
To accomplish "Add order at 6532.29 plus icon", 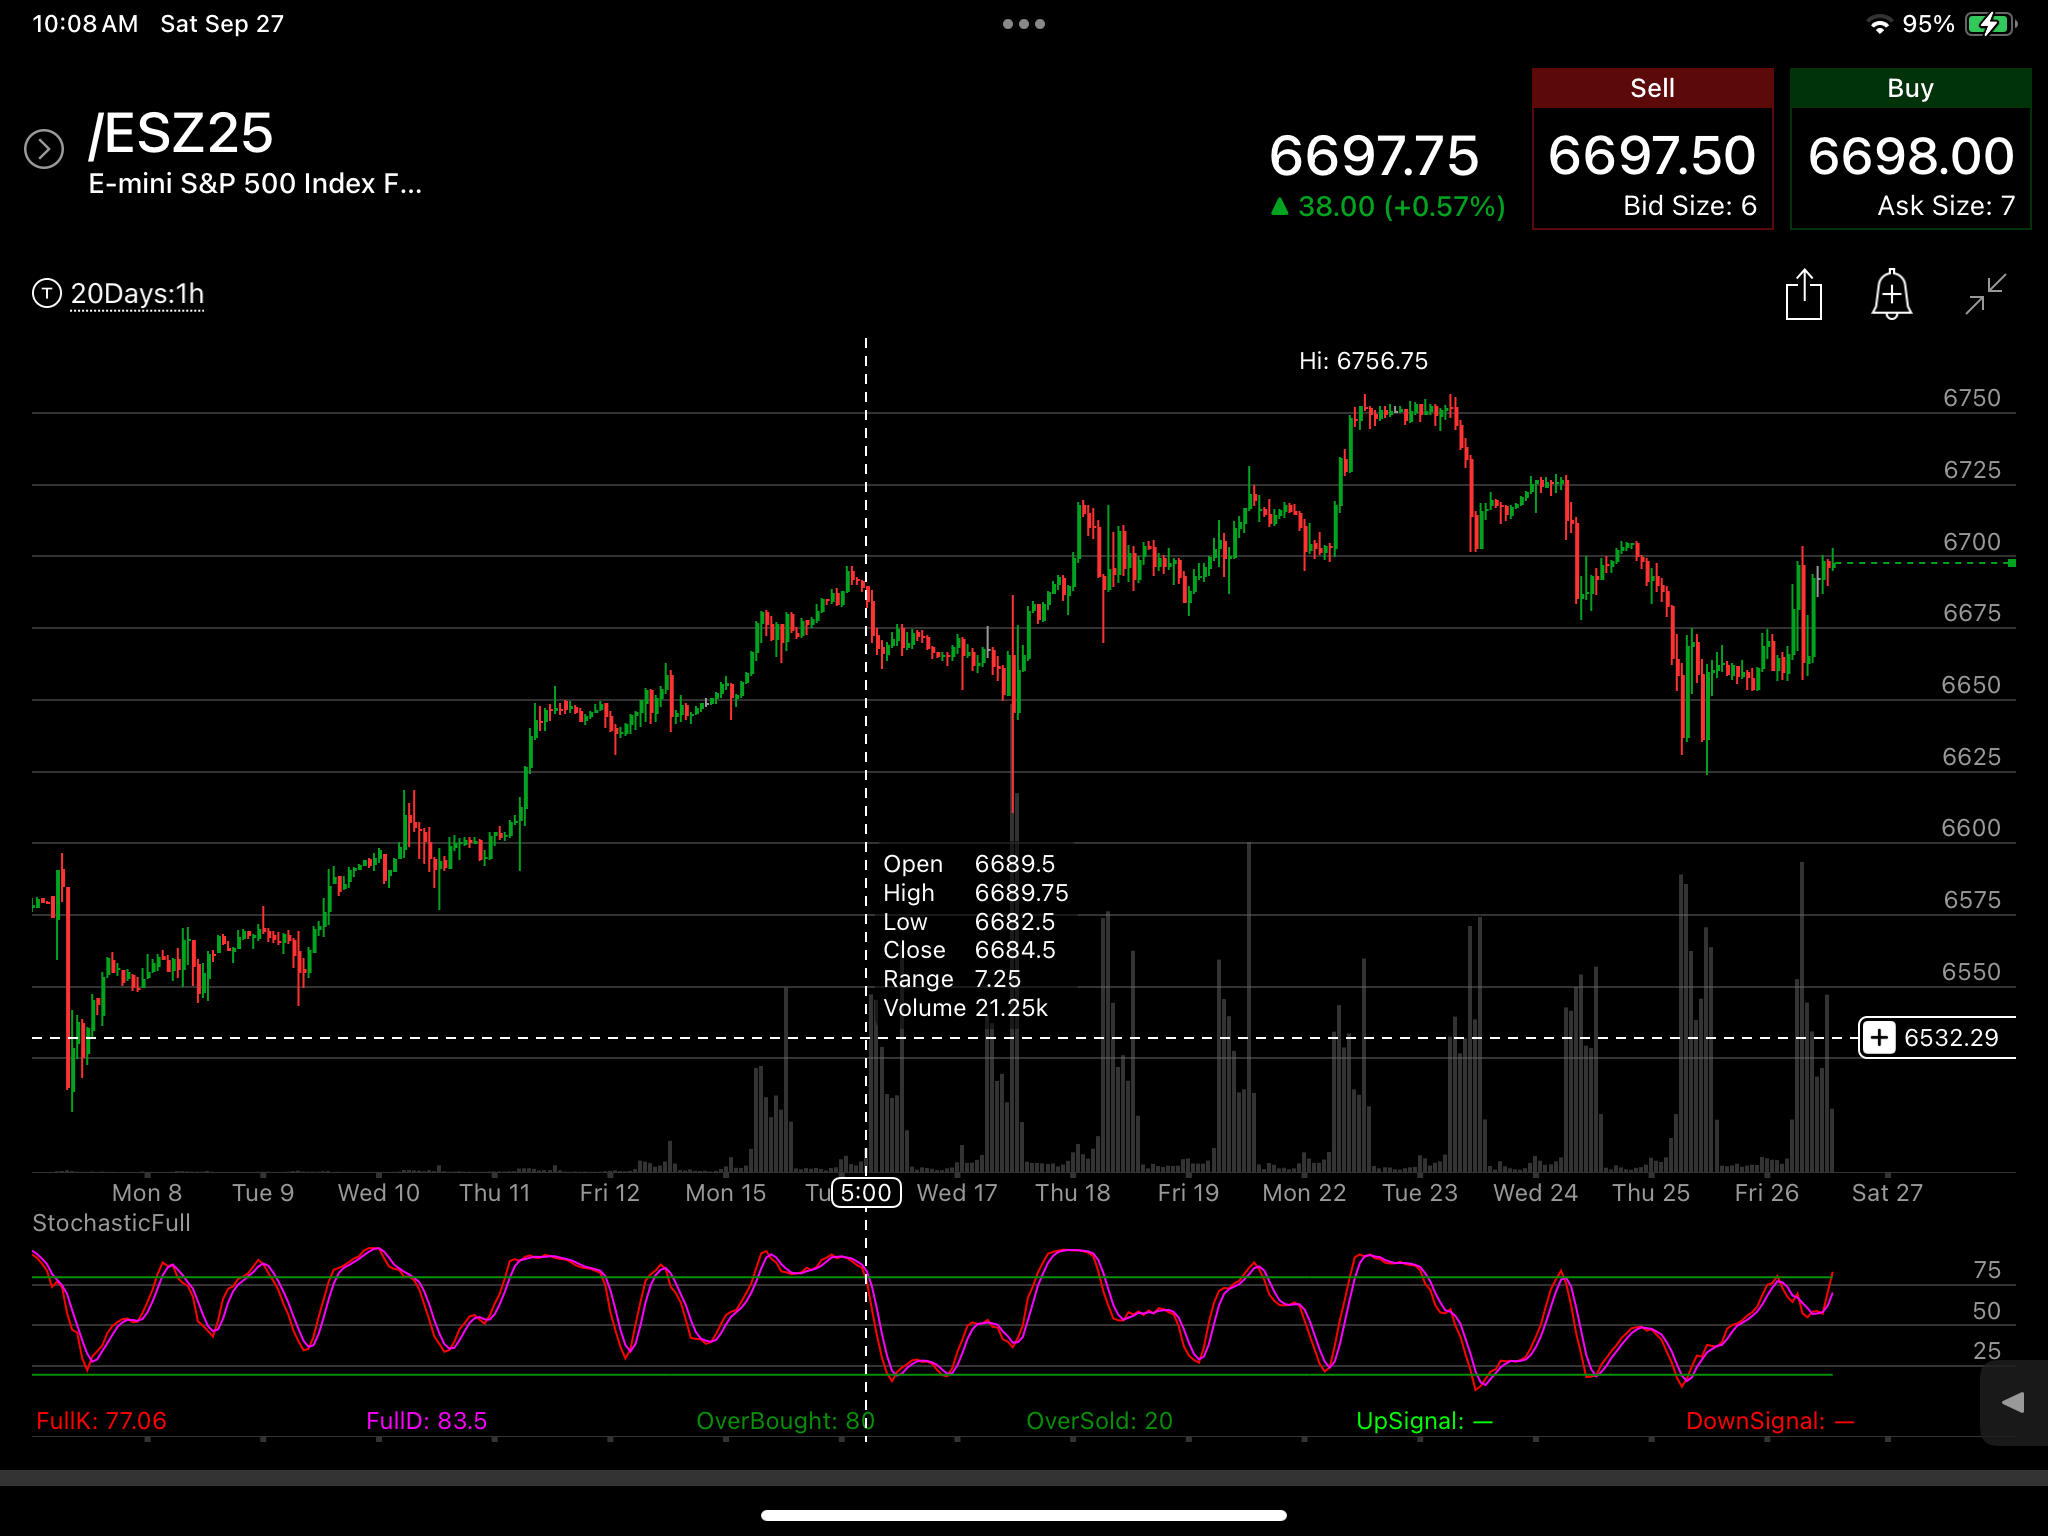I will pos(1879,1037).
